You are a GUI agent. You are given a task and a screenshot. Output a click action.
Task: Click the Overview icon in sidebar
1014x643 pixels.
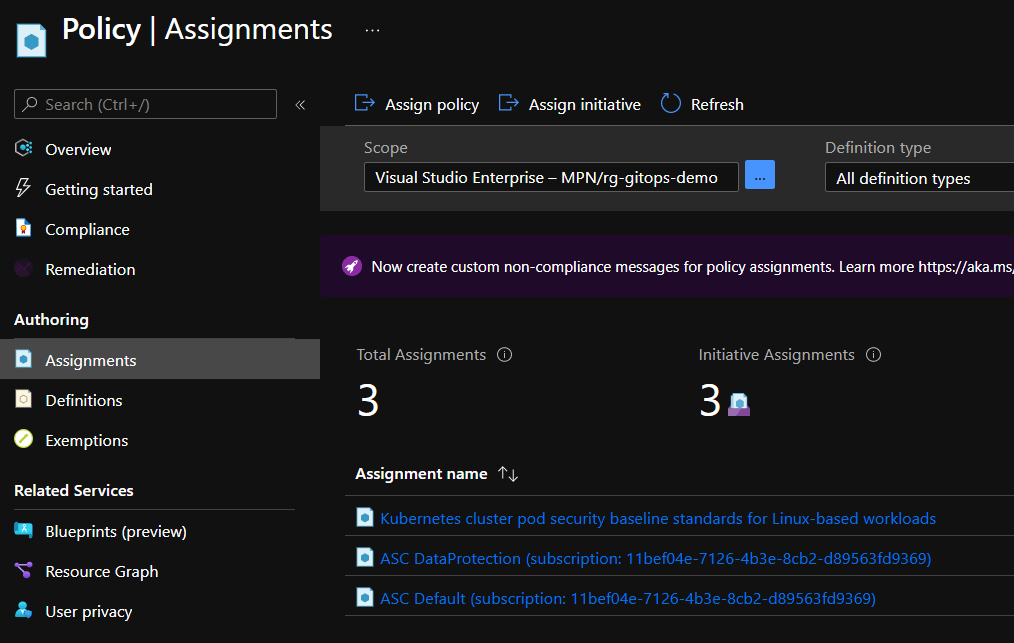24,149
